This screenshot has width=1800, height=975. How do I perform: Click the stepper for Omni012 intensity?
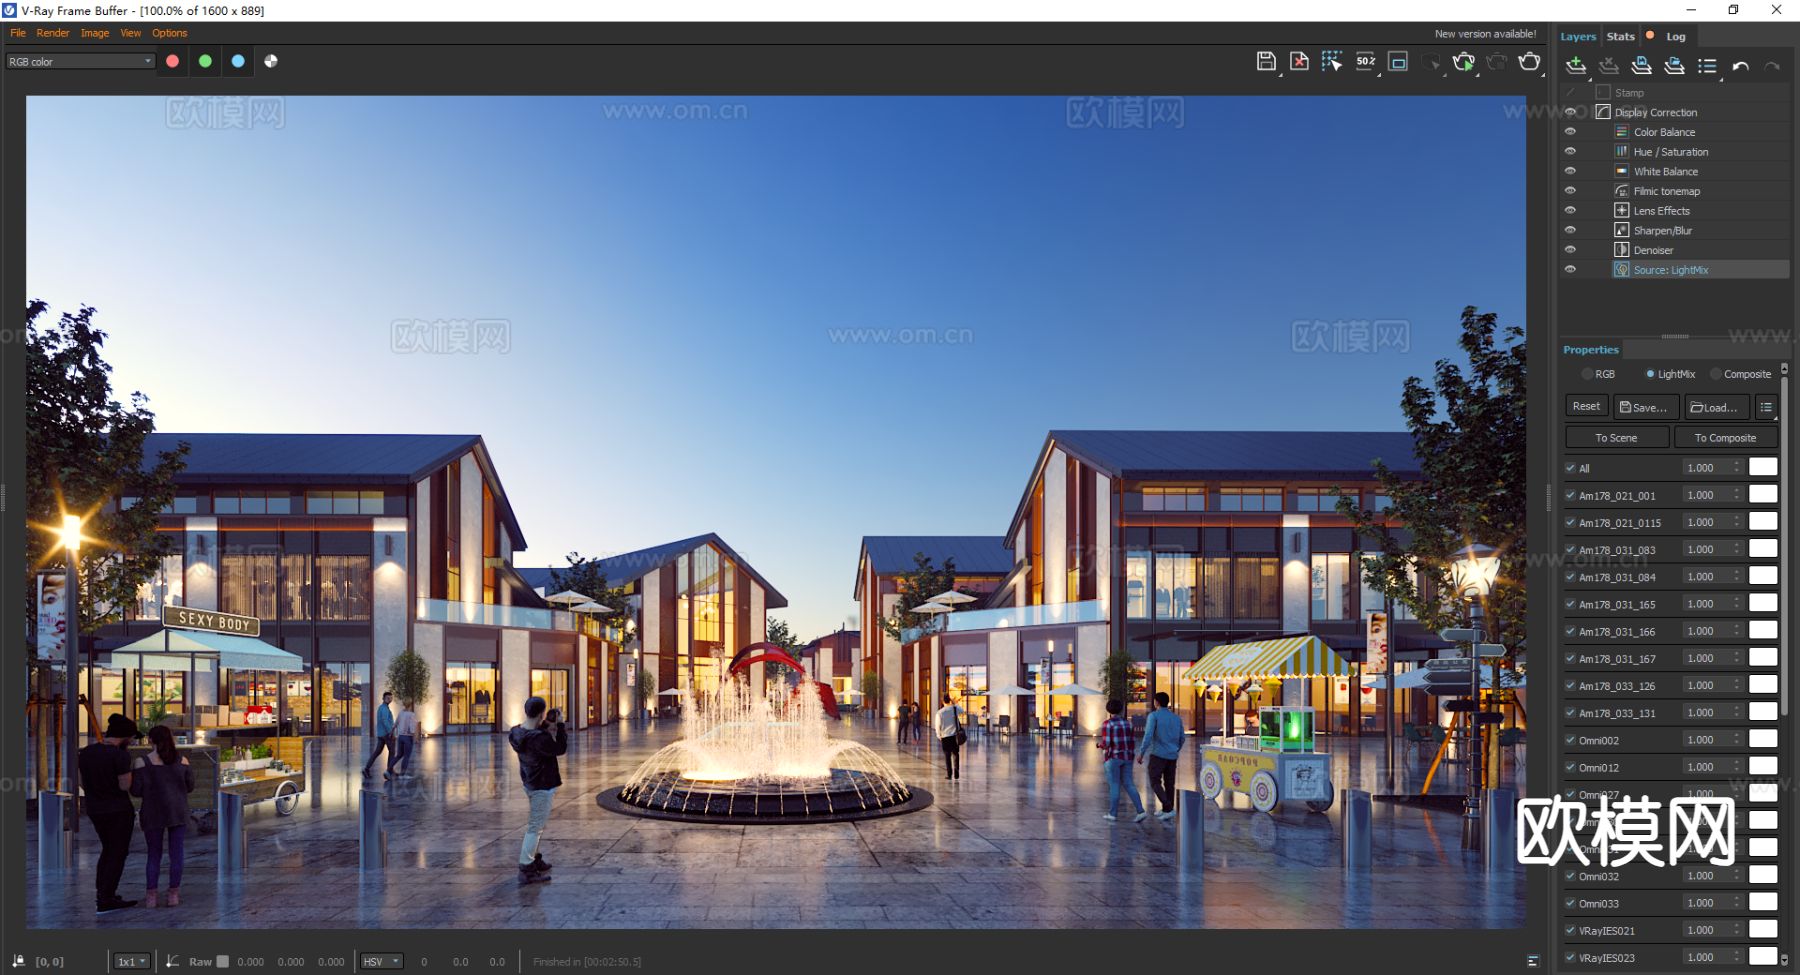(1737, 767)
